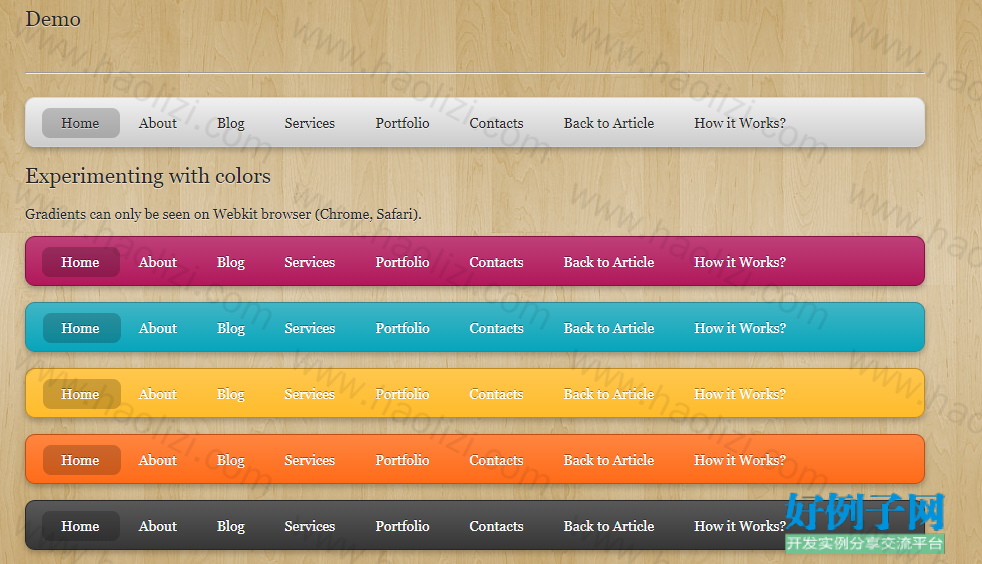The height and width of the screenshot is (564, 982).
Task: Open Blog in the orange navigation bar
Action: click(230, 461)
